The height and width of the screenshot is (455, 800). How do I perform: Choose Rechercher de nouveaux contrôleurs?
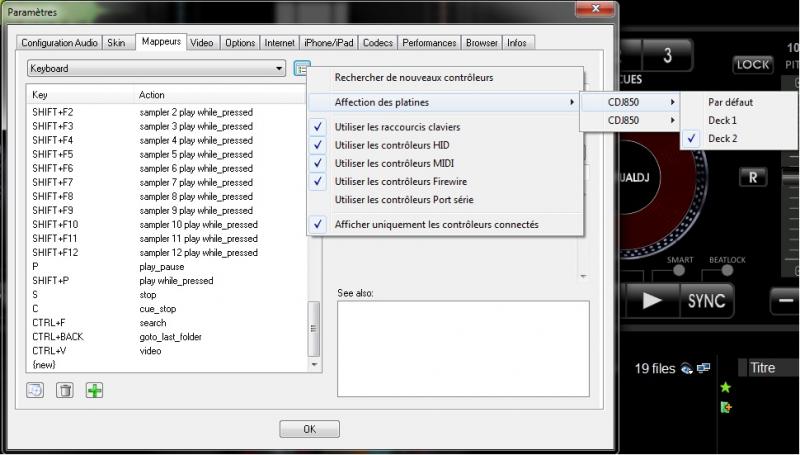tap(444, 78)
